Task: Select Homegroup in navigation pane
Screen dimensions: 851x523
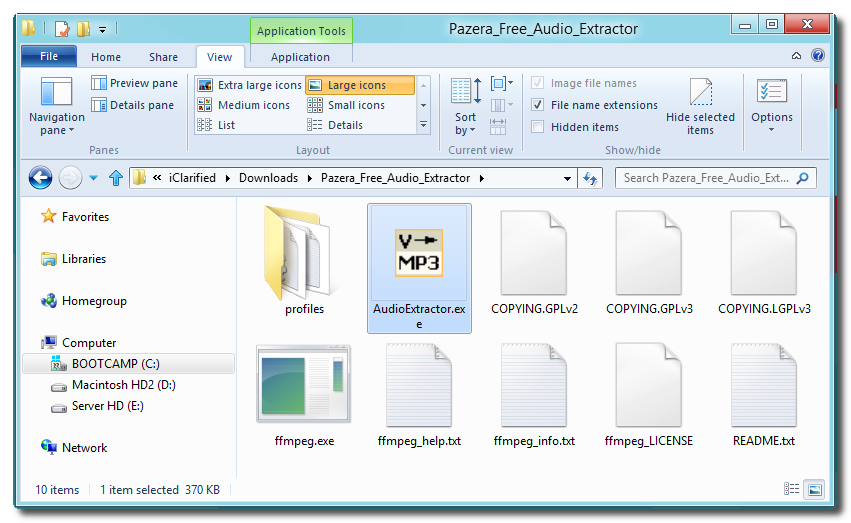Action: point(84,301)
